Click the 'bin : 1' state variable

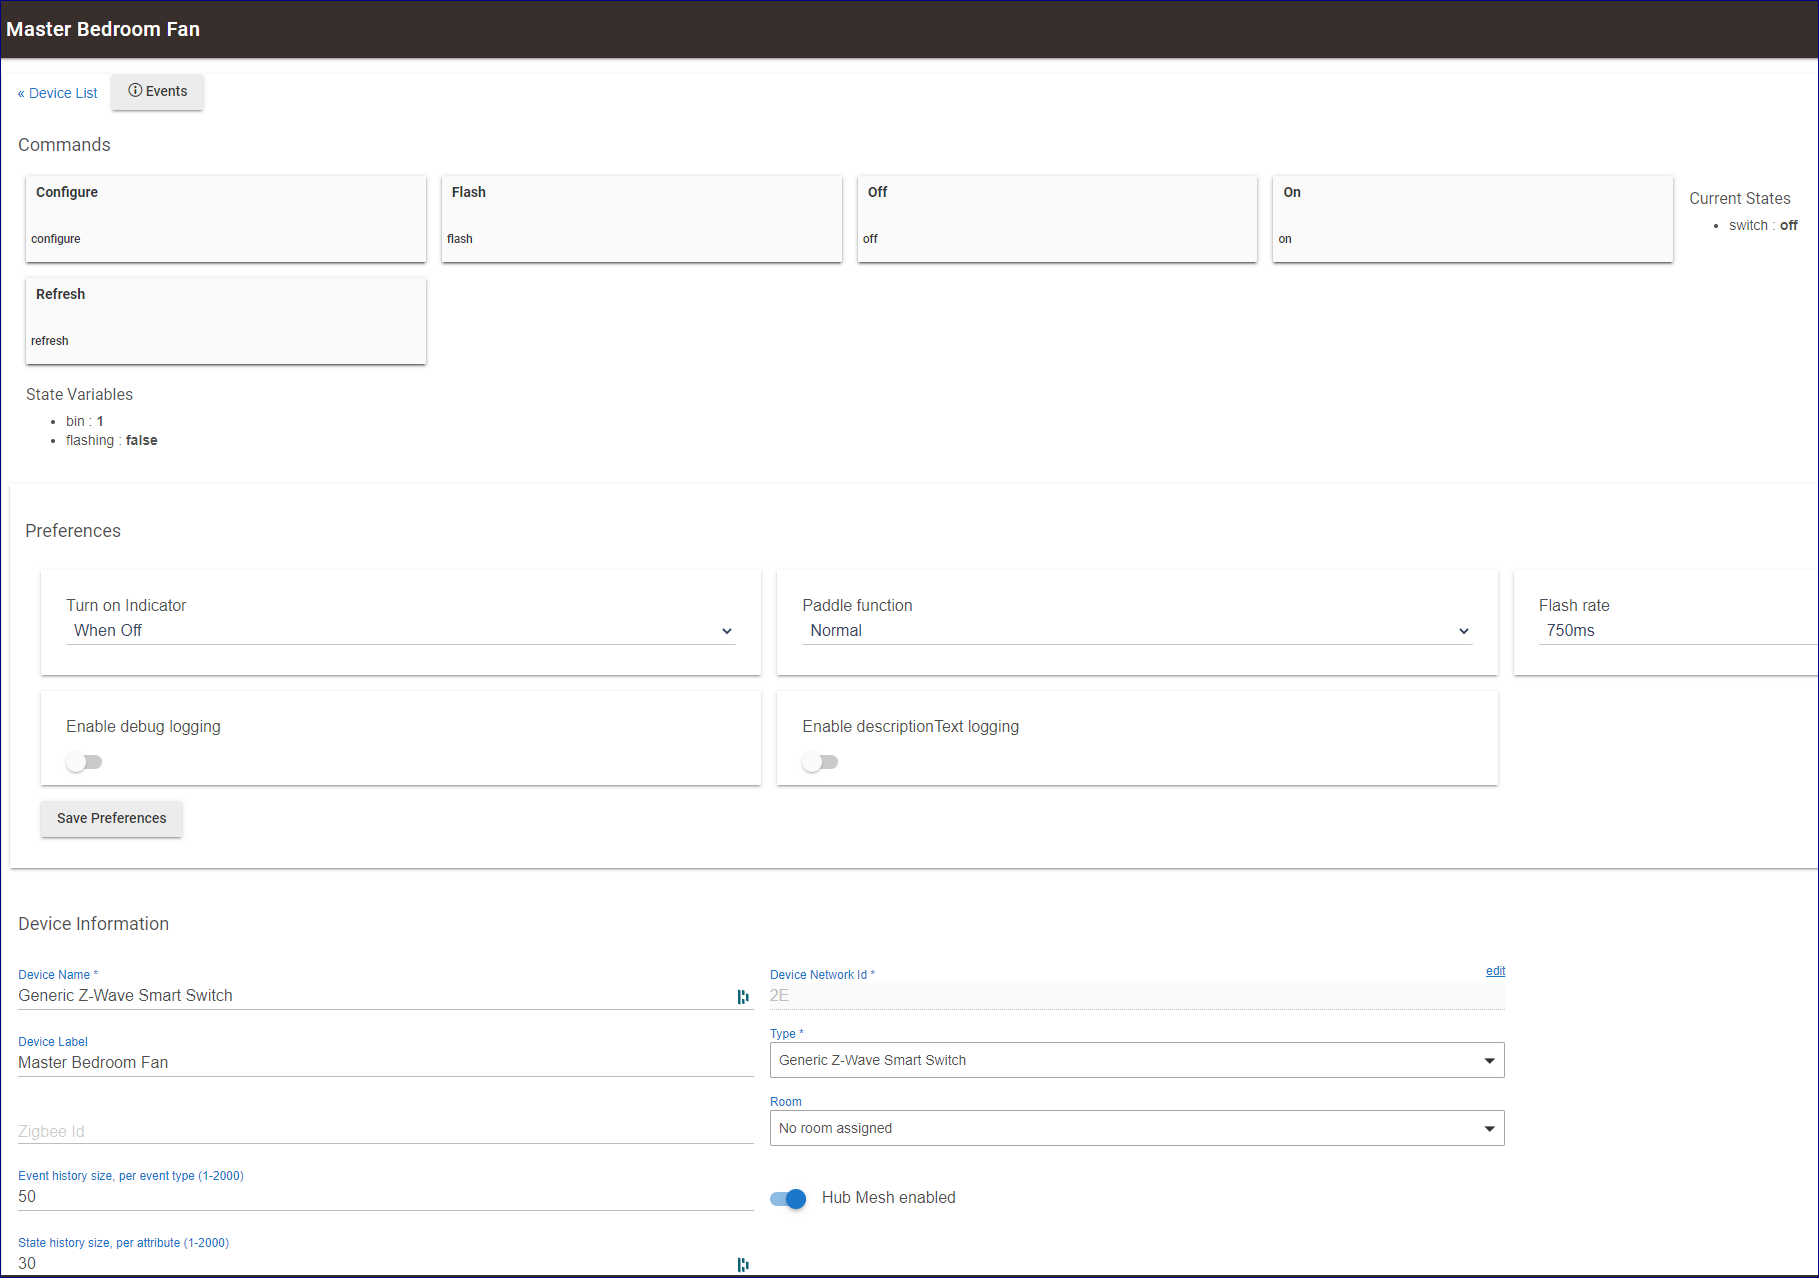pyautogui.click(x=85, y=422)
